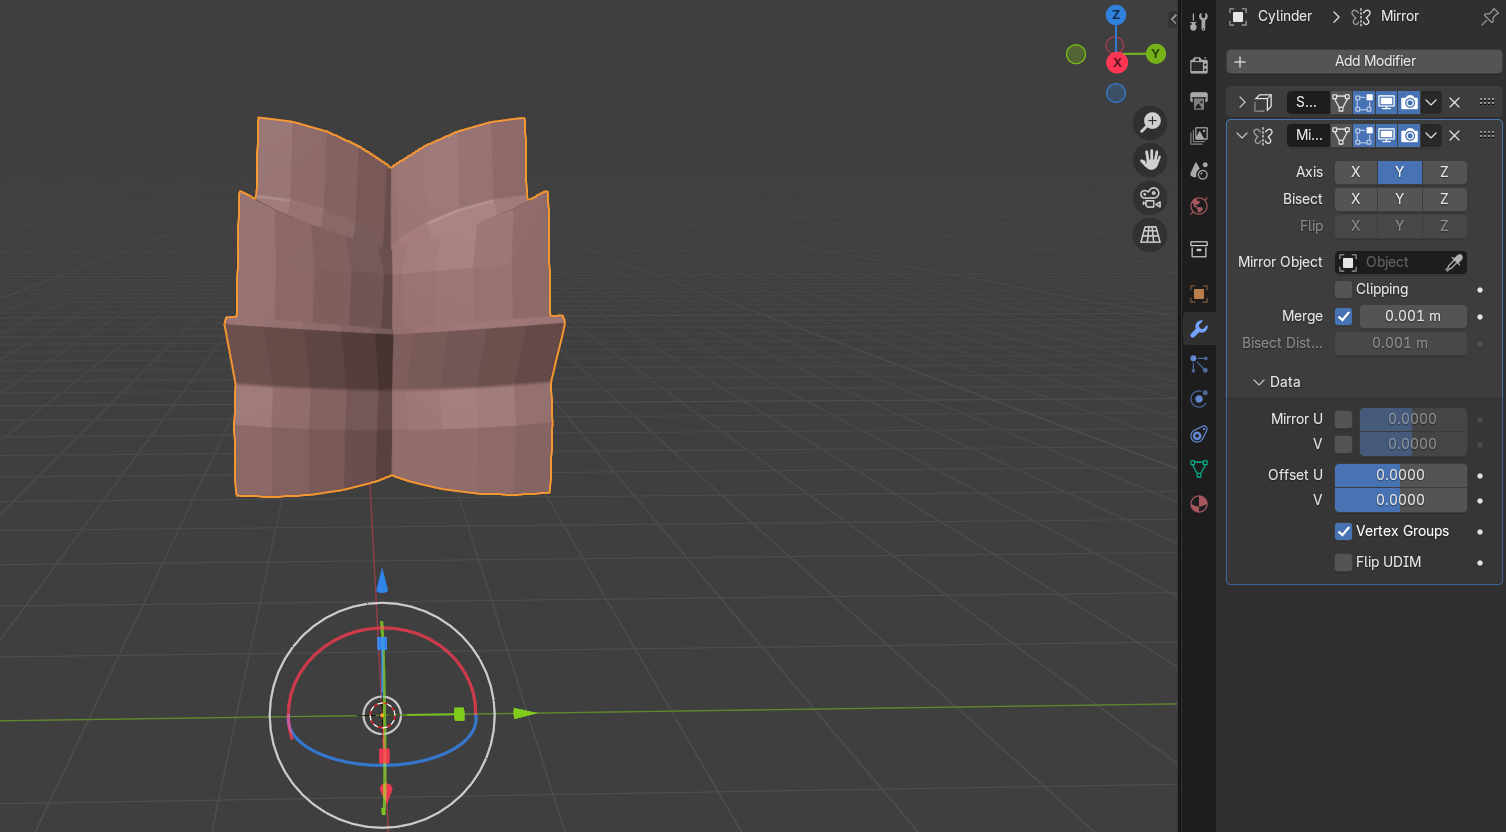The image size is (1506, 832).
Task: Click the Cylinder object breadcrumb icon
Action: [x=1238, y=17]
